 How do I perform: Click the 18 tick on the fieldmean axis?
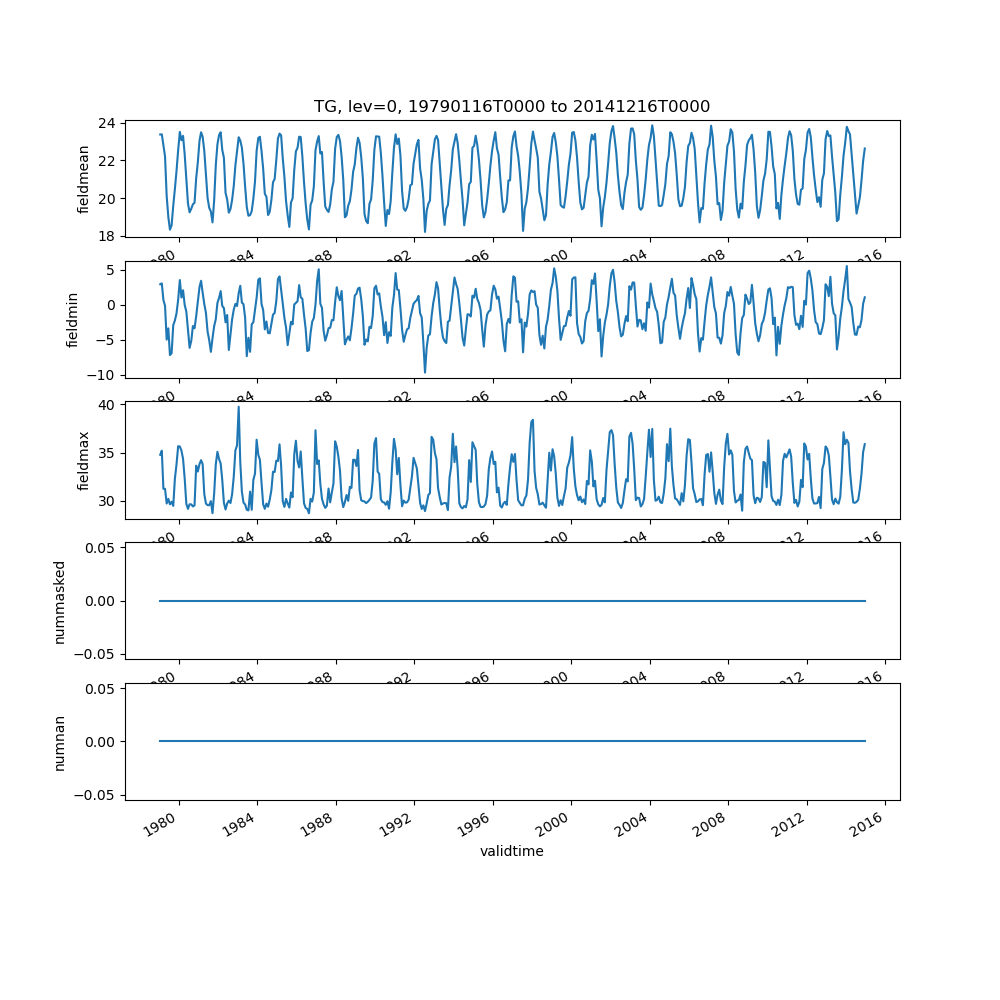point(107,236)
